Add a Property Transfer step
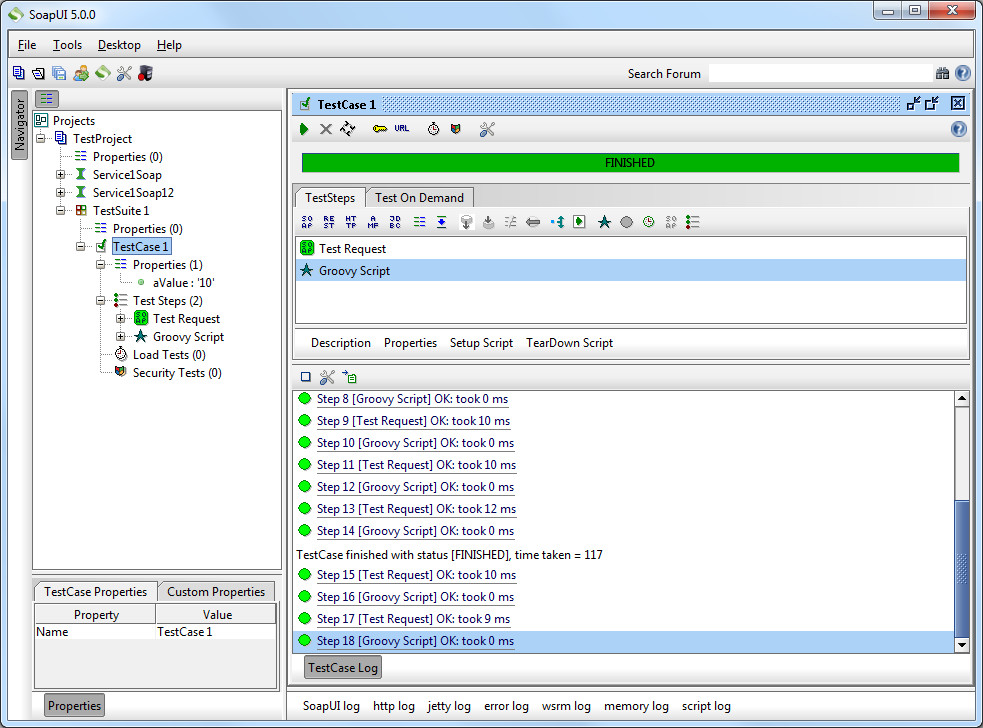This screenshot has width=983, height=728. pyautogui.click(x=442, y=222)
